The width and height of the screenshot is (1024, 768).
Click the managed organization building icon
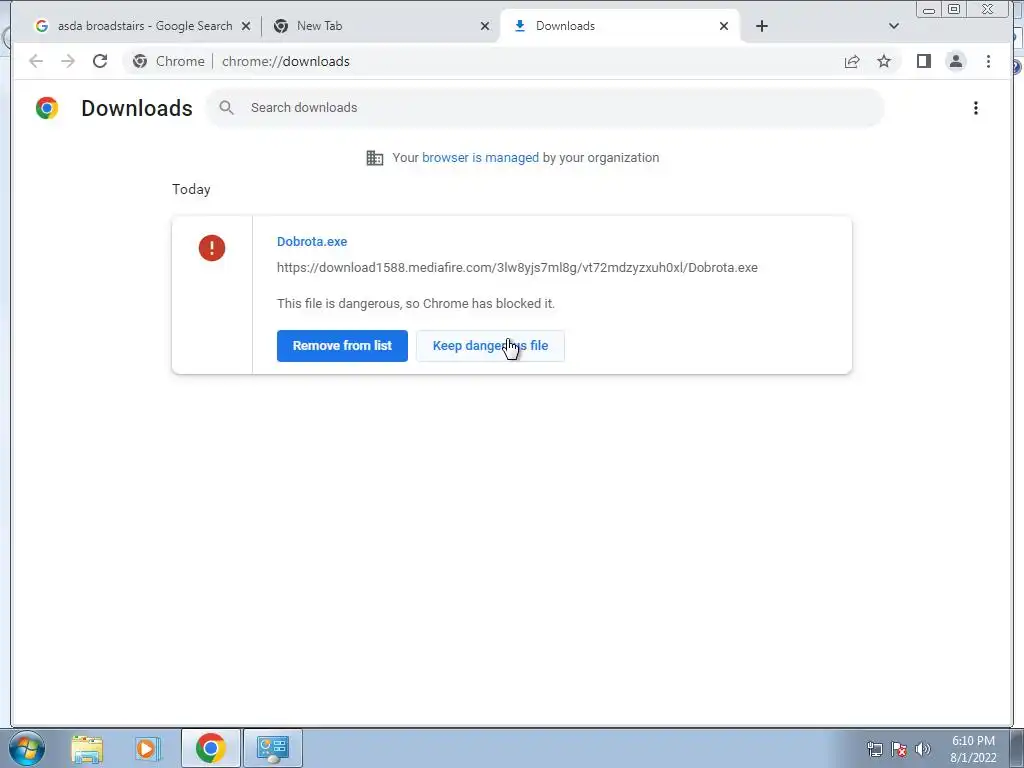tap(375, 157)
